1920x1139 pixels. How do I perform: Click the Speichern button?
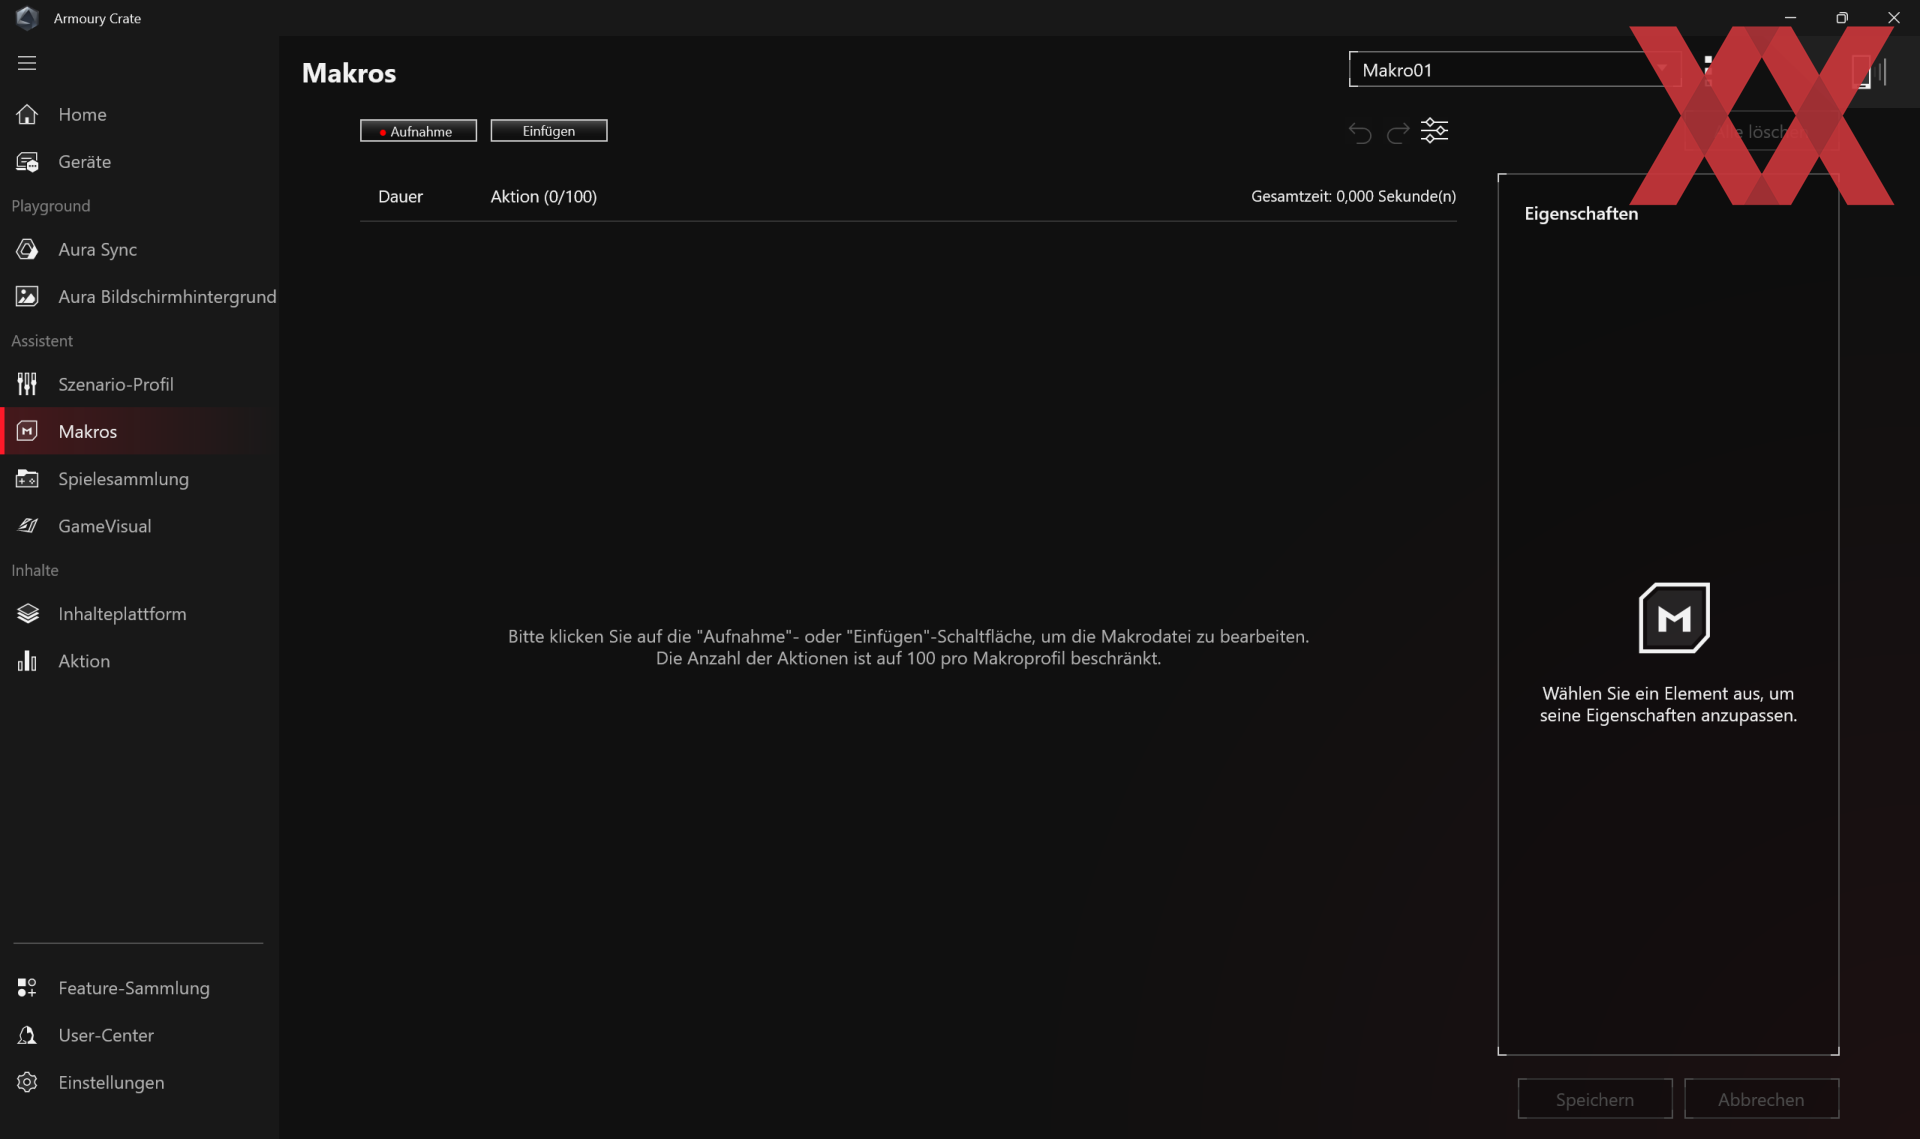[x=1594, y=1099]
